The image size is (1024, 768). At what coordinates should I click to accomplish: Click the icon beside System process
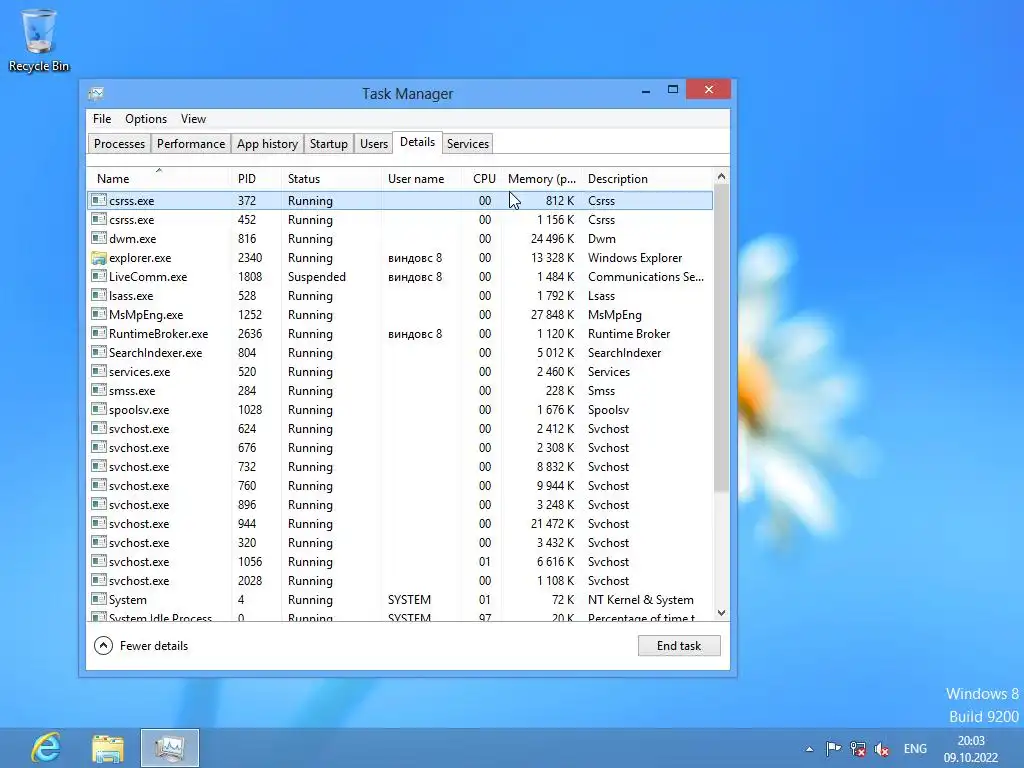[99, 599]
